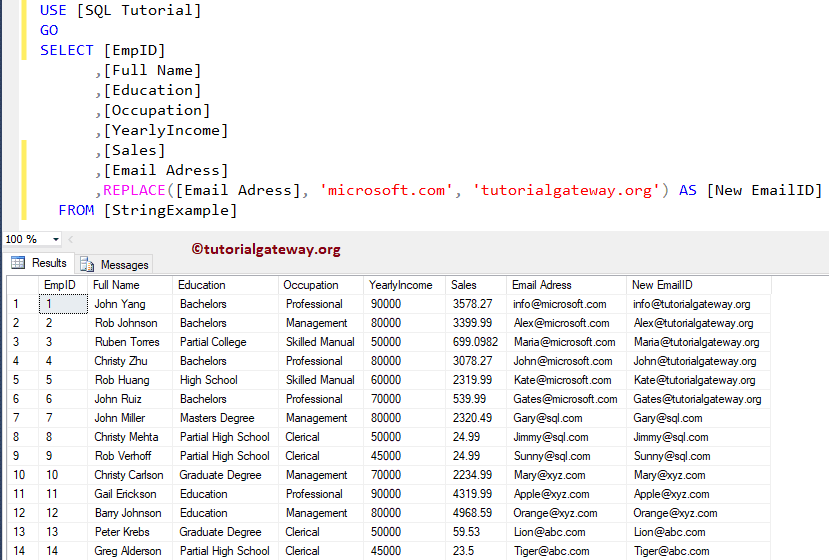Screen dimensions: 829x560
Task: Click the row header number 7
Action: (x=22, y=418)
